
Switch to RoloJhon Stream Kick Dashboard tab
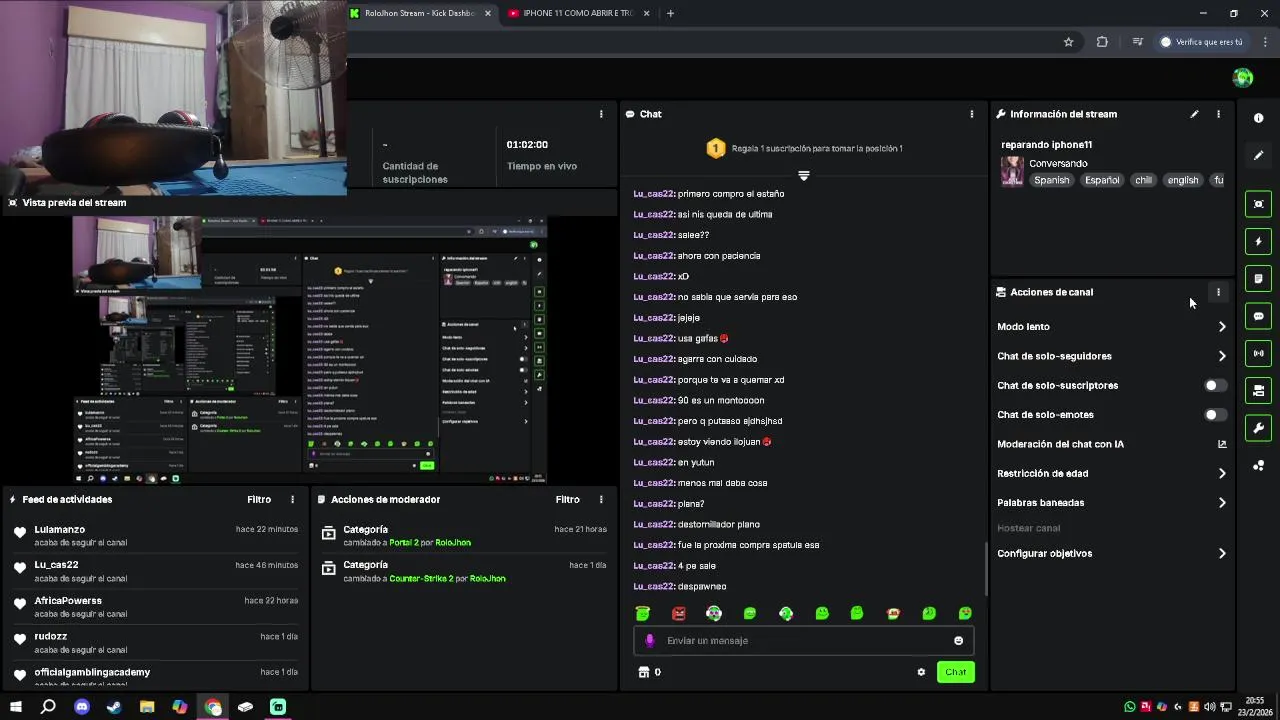point(422,13)
